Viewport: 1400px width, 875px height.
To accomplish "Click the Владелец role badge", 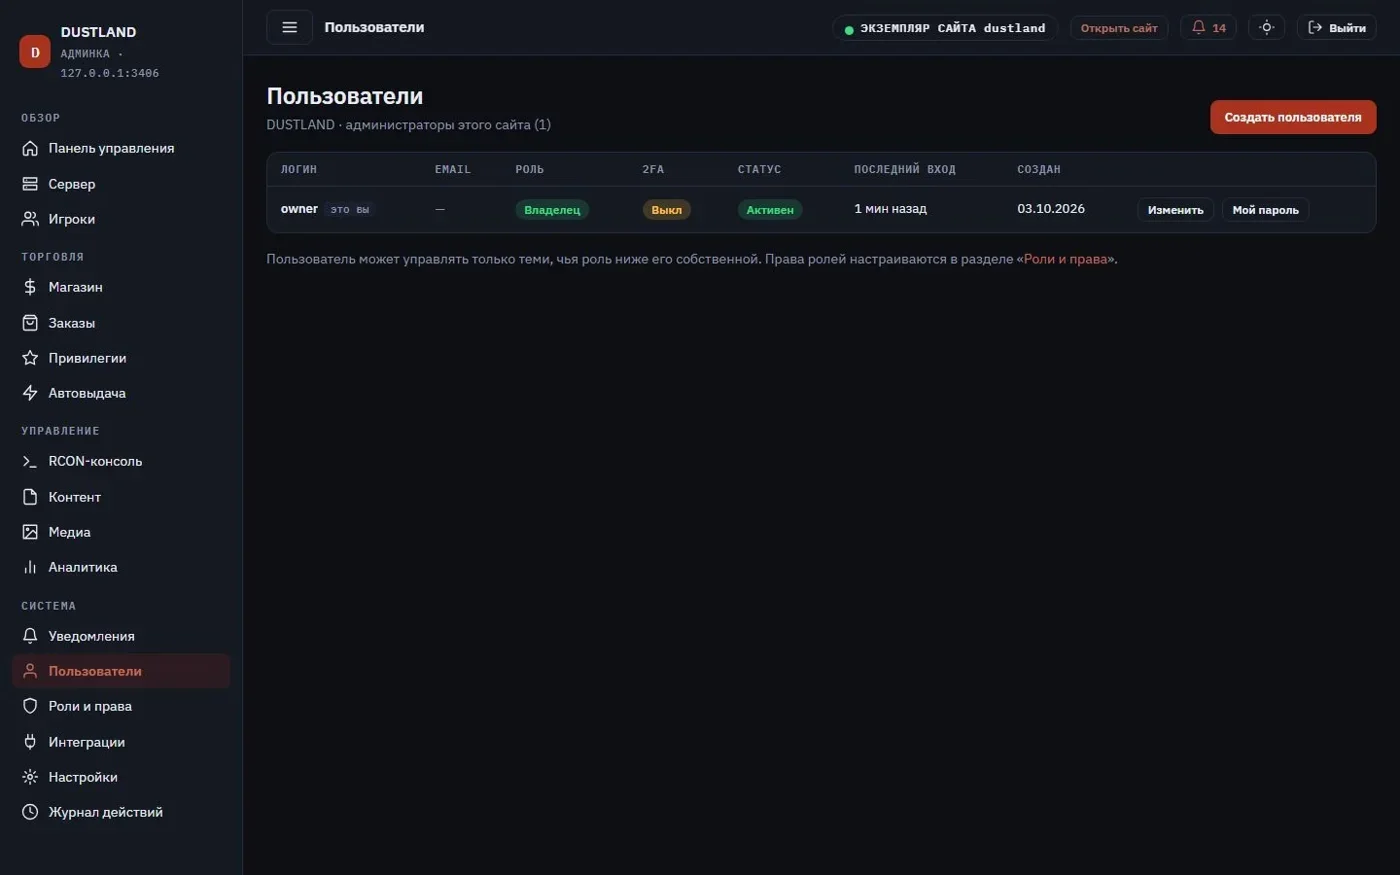I will 552,210.
